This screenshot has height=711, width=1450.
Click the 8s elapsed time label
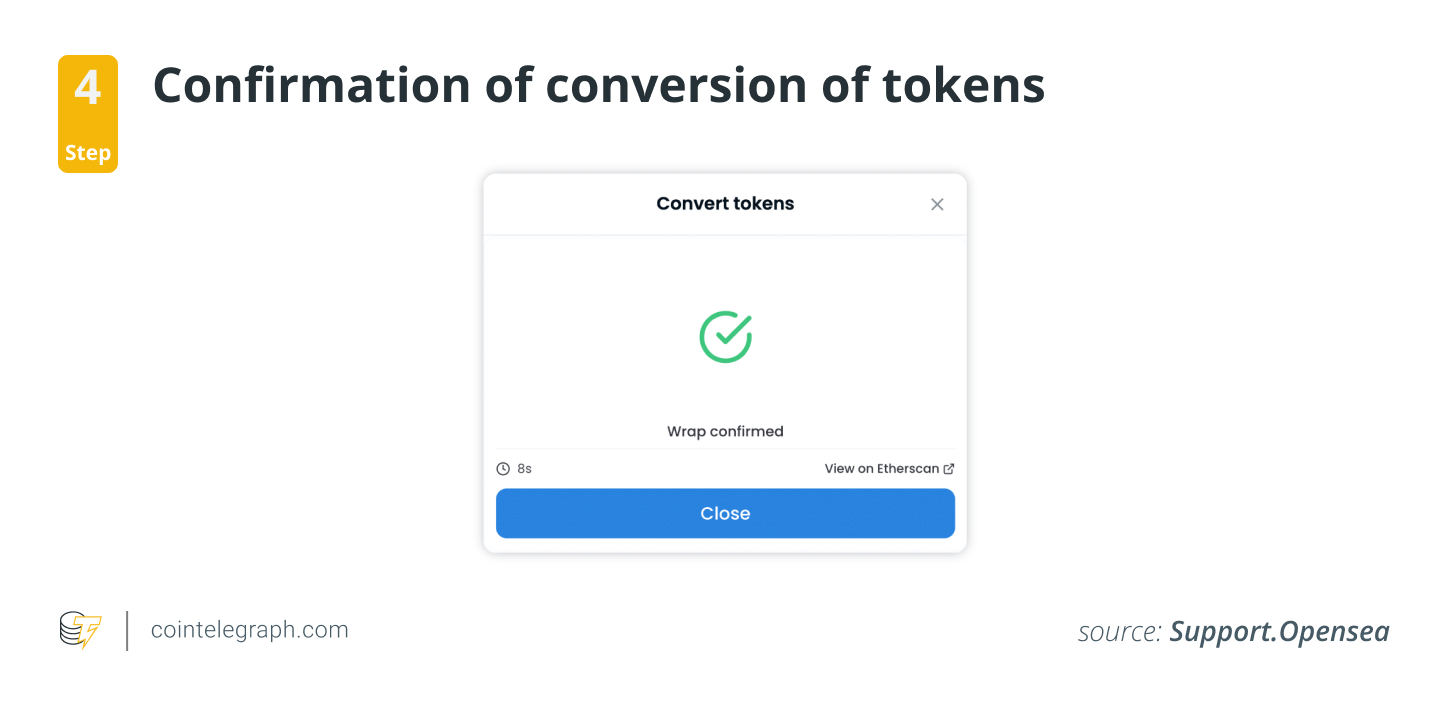pyautogui.click(x=522, y=468)
